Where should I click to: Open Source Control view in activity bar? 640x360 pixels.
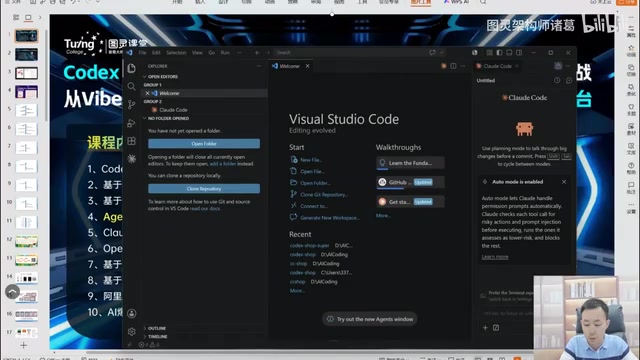click(x=131, y=104)
